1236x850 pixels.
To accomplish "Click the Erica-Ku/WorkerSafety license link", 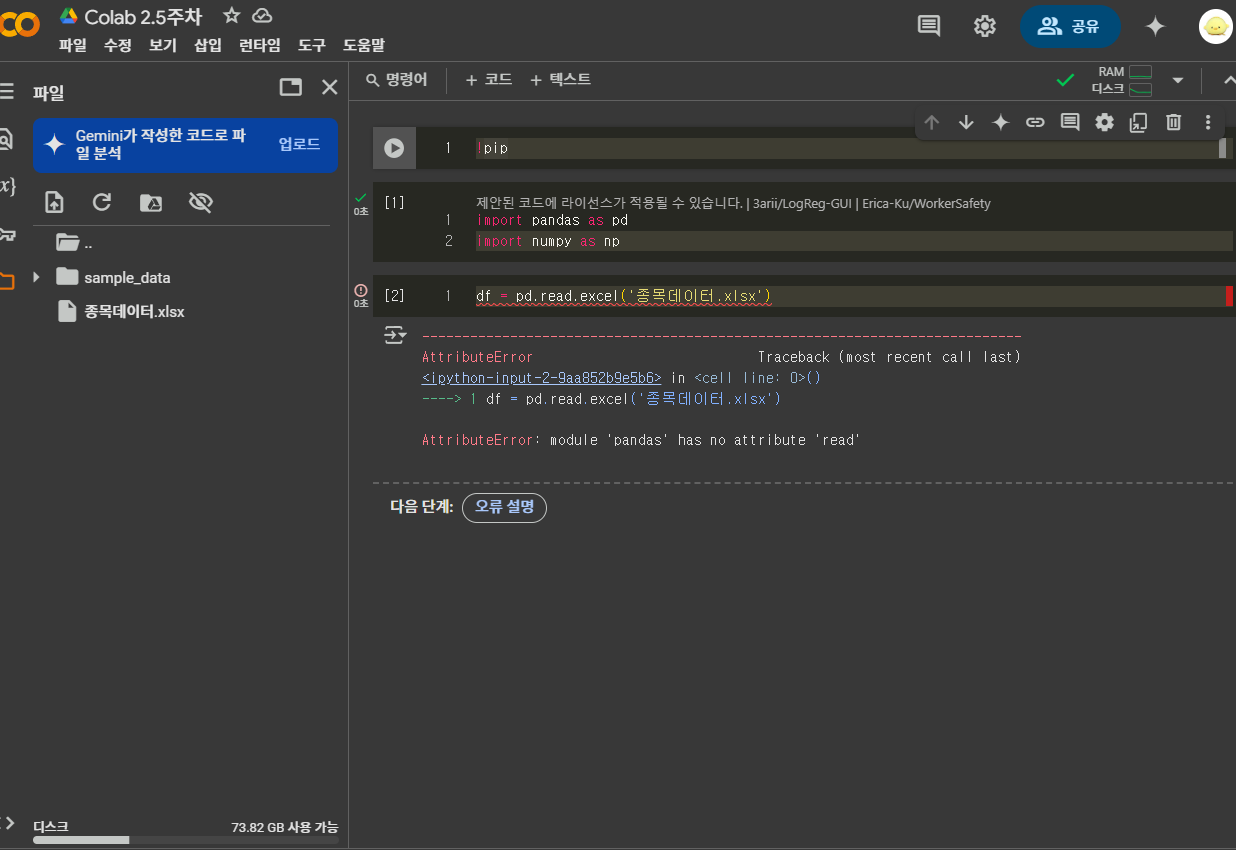I will tap(927, 203).
